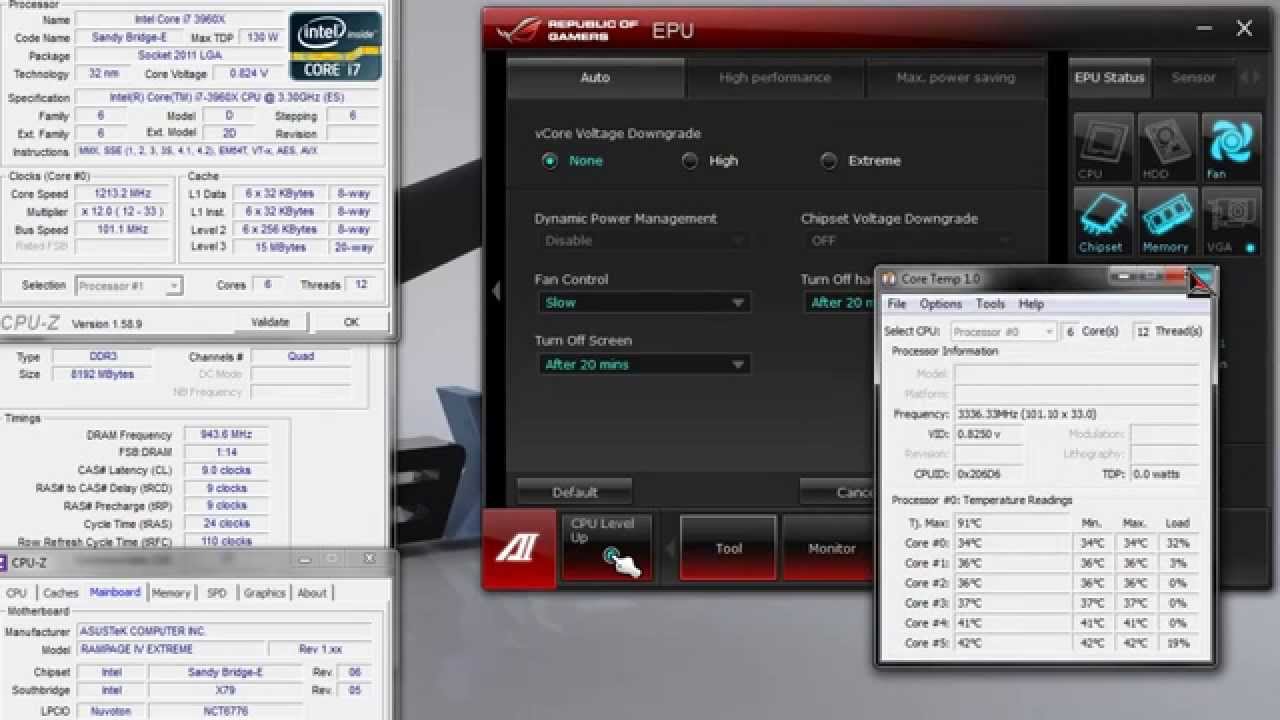Click the RAMPAGE IV EXTREME model field
The width and height of the screenshot is (1280, 720).
point(171,650)
